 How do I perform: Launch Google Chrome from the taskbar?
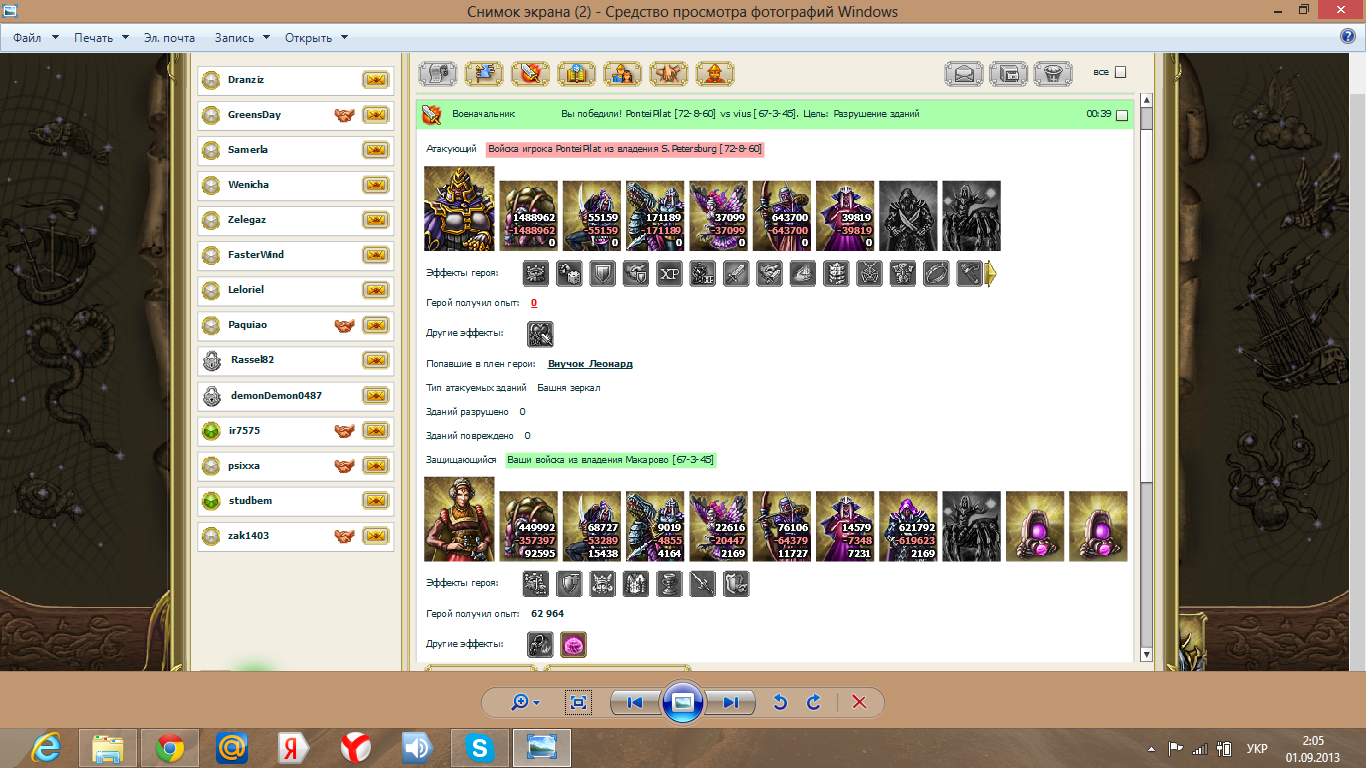click(169, 747)
